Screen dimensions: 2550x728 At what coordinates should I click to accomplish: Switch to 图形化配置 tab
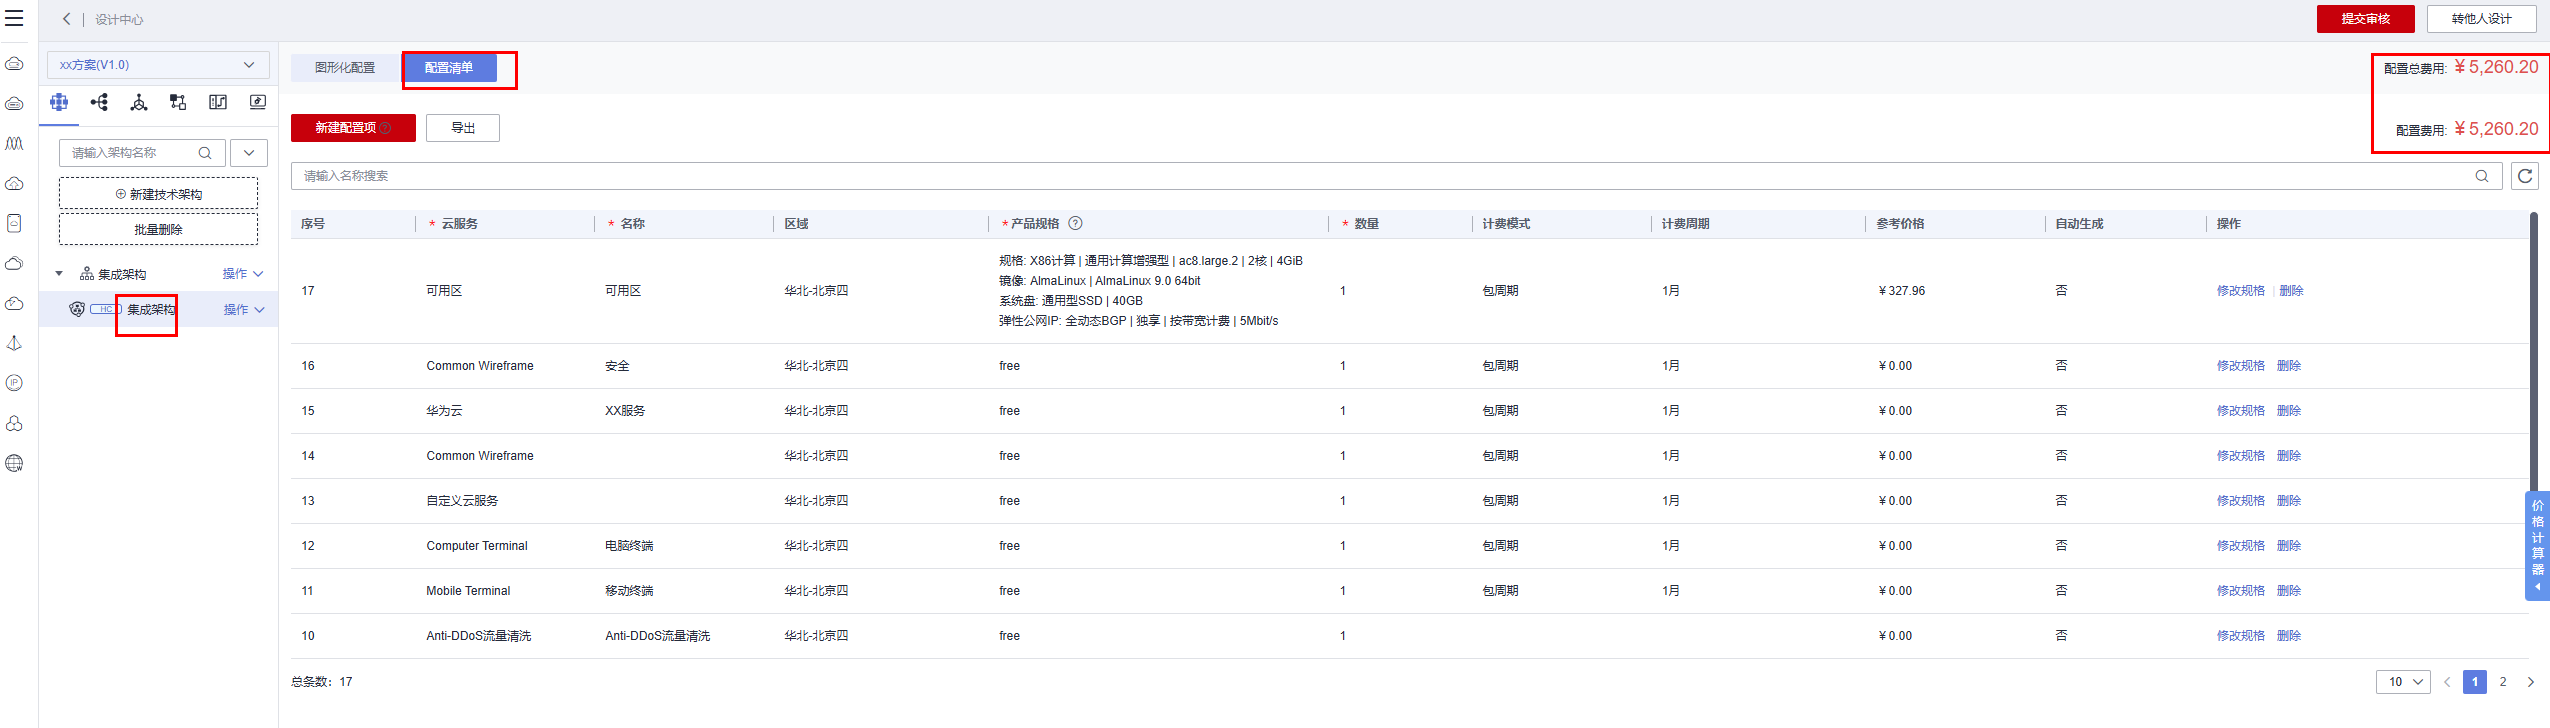[345, 68]
